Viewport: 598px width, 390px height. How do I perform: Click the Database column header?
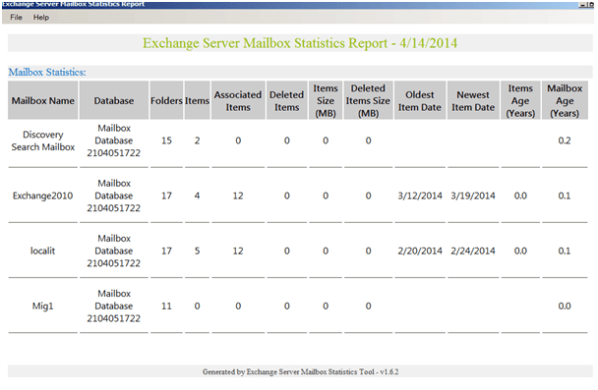[114, 101]
